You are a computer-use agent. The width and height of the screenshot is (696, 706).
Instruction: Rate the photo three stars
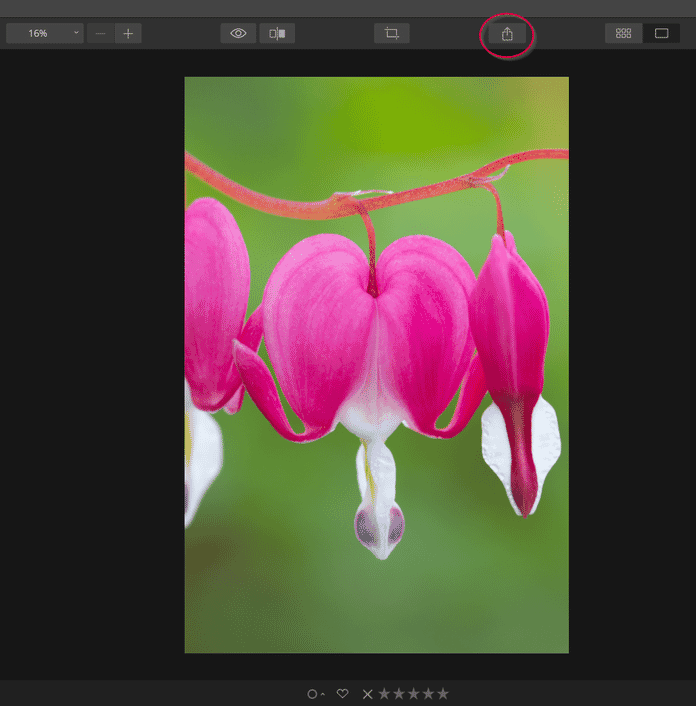pyautogui.click(x=414, y=693)
